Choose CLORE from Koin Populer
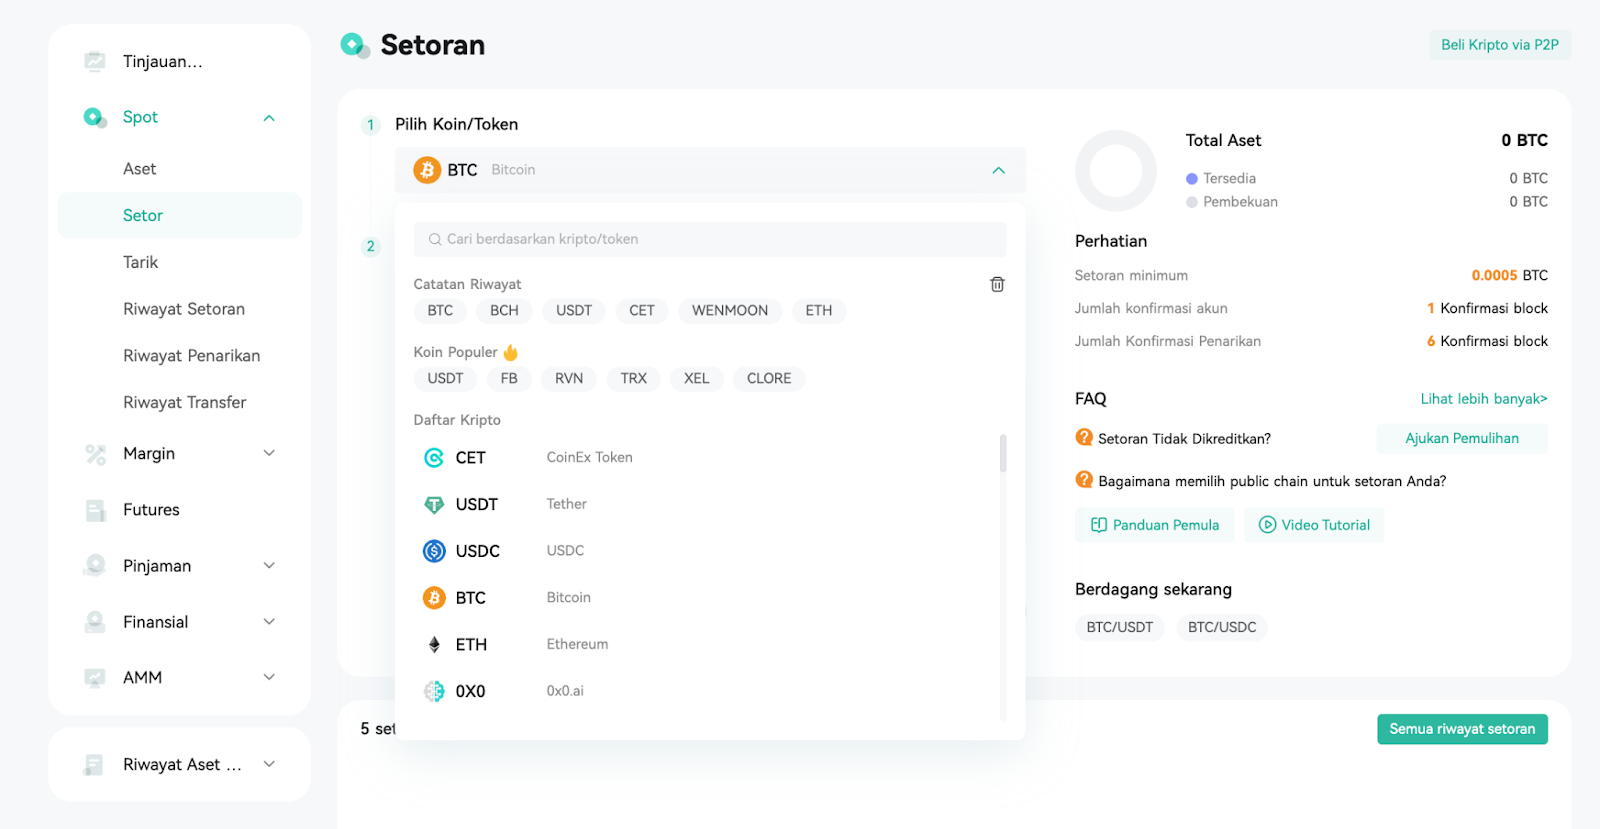This screenshot has width=1600, height=829. coord(769,379)
